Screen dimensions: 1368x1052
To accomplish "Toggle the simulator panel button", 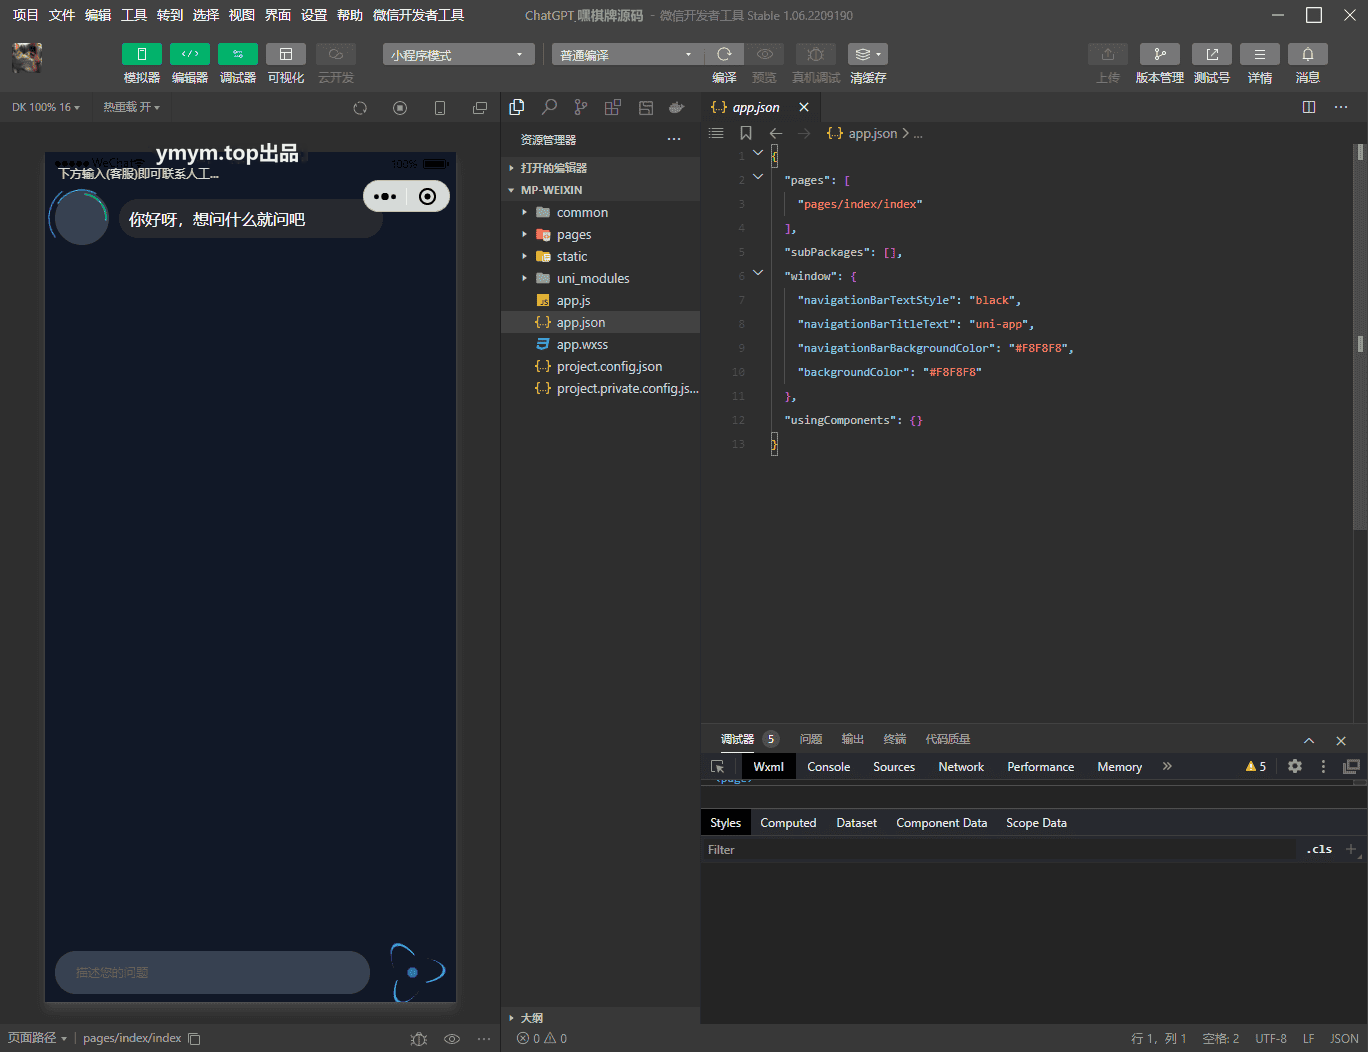I will point(142,54).
